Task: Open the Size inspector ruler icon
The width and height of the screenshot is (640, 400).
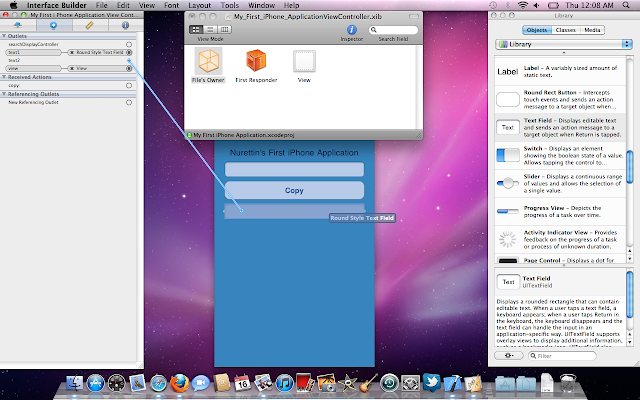Action: pos(89,25)
